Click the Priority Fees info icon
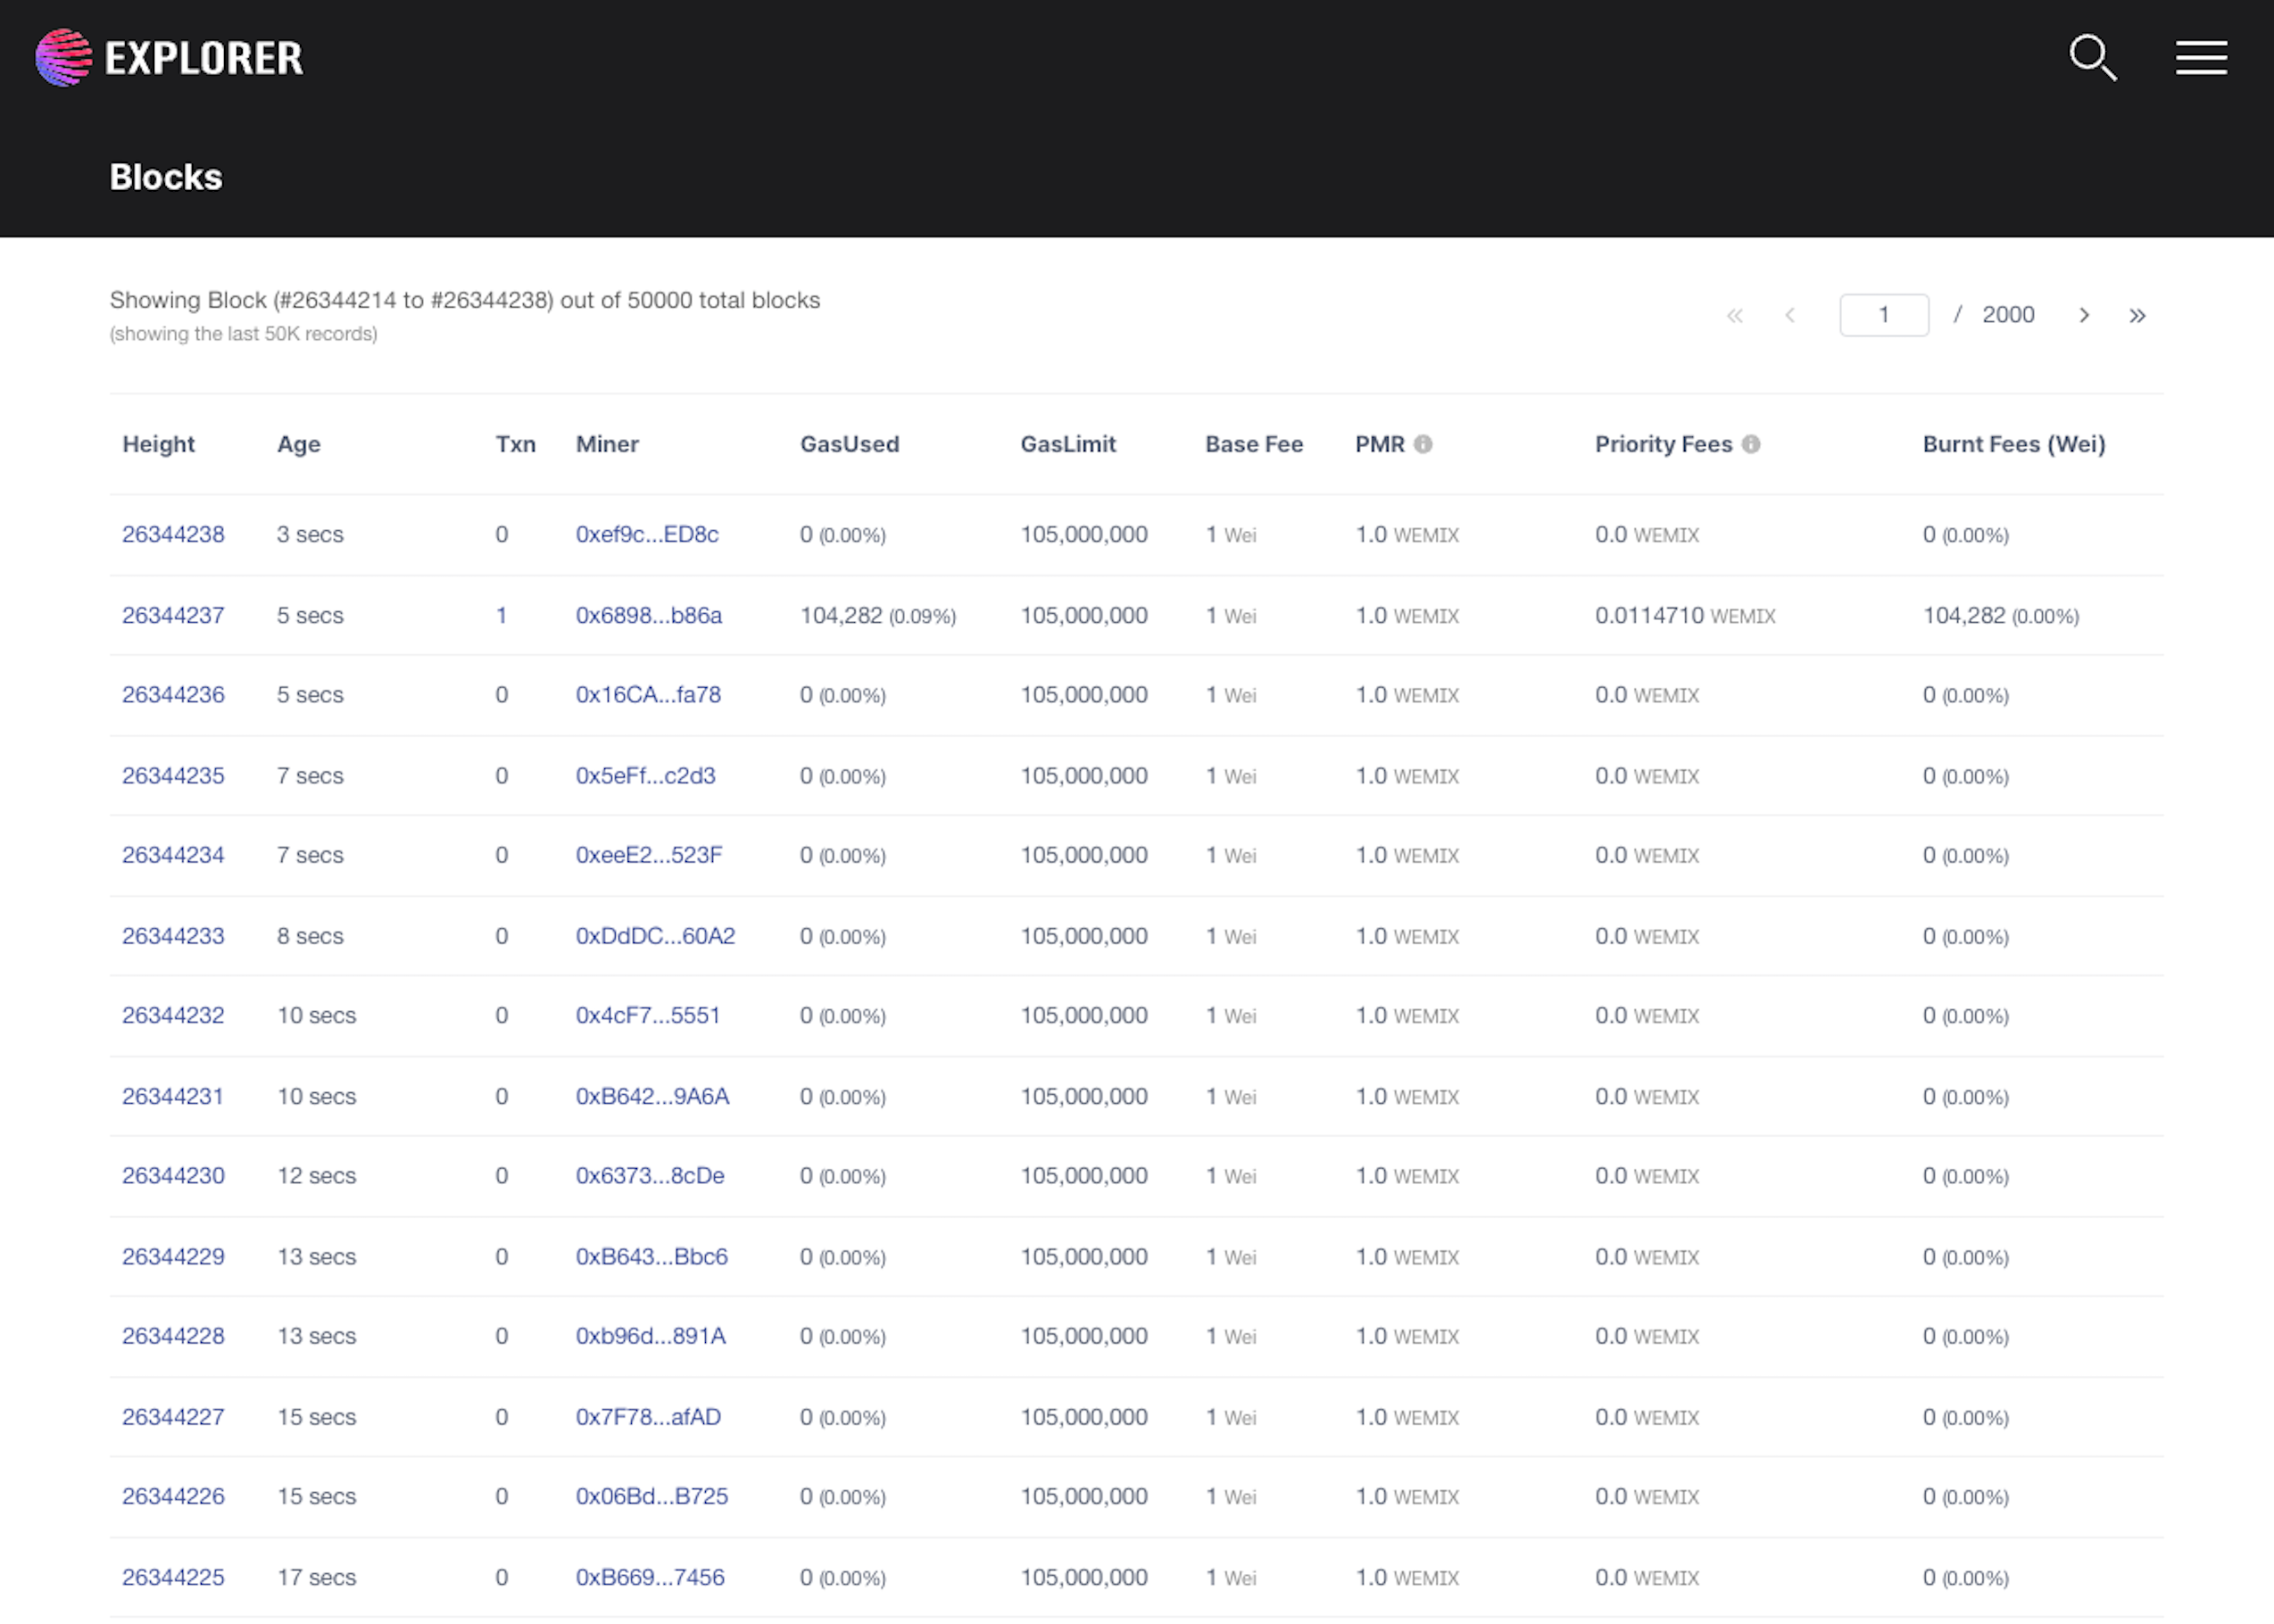Image resolution: width=2274 pixels, height=1624 pixels. pyautogui.click(x=1751, y=444)
